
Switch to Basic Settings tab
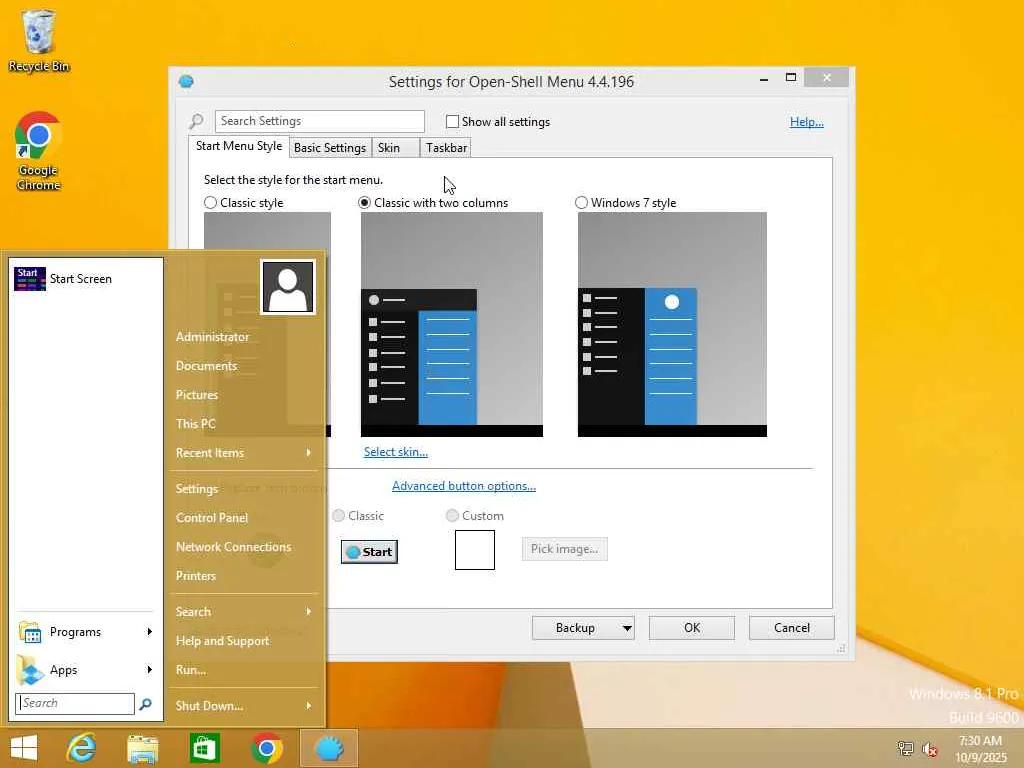[330, 148]
